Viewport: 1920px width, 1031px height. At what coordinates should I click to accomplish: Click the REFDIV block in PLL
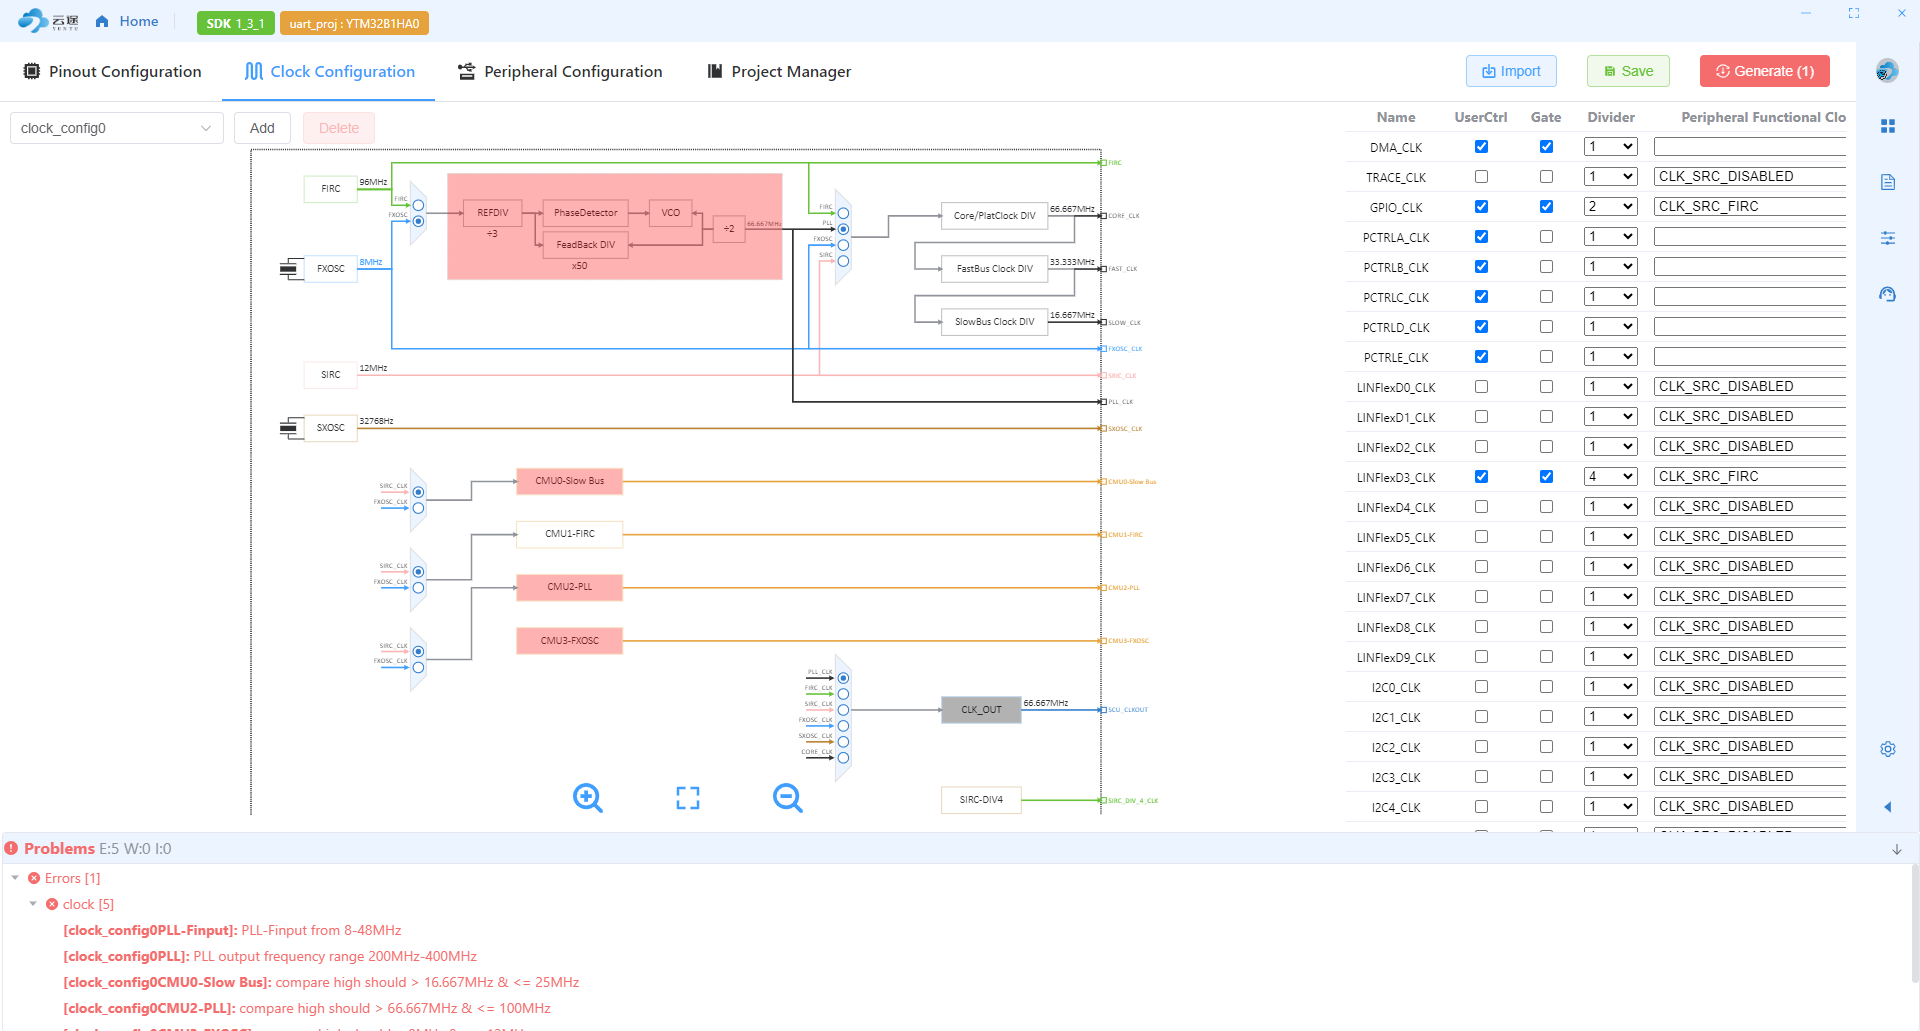493,213
